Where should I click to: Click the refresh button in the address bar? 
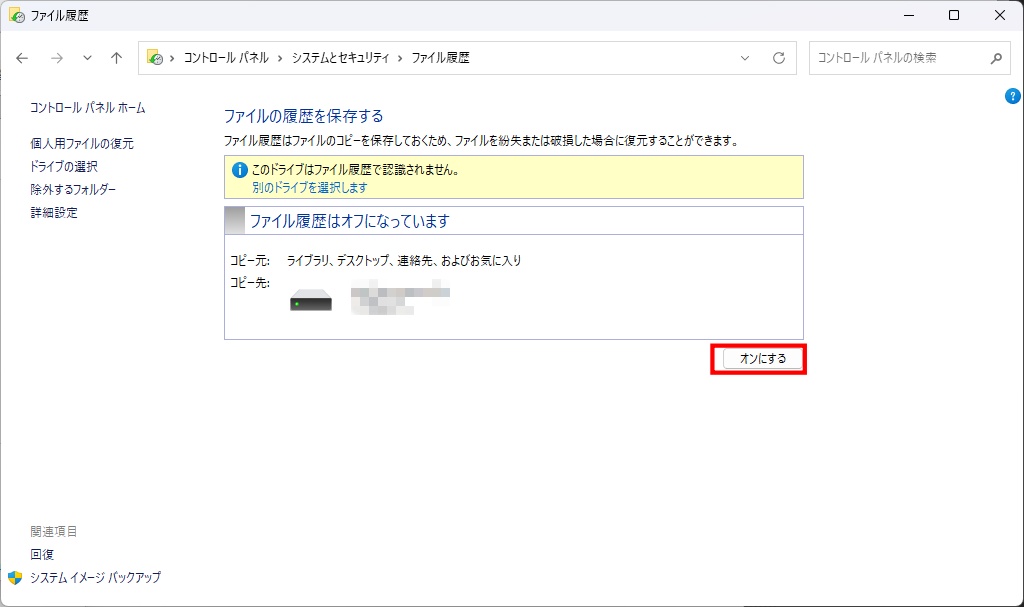coord(778,58)
